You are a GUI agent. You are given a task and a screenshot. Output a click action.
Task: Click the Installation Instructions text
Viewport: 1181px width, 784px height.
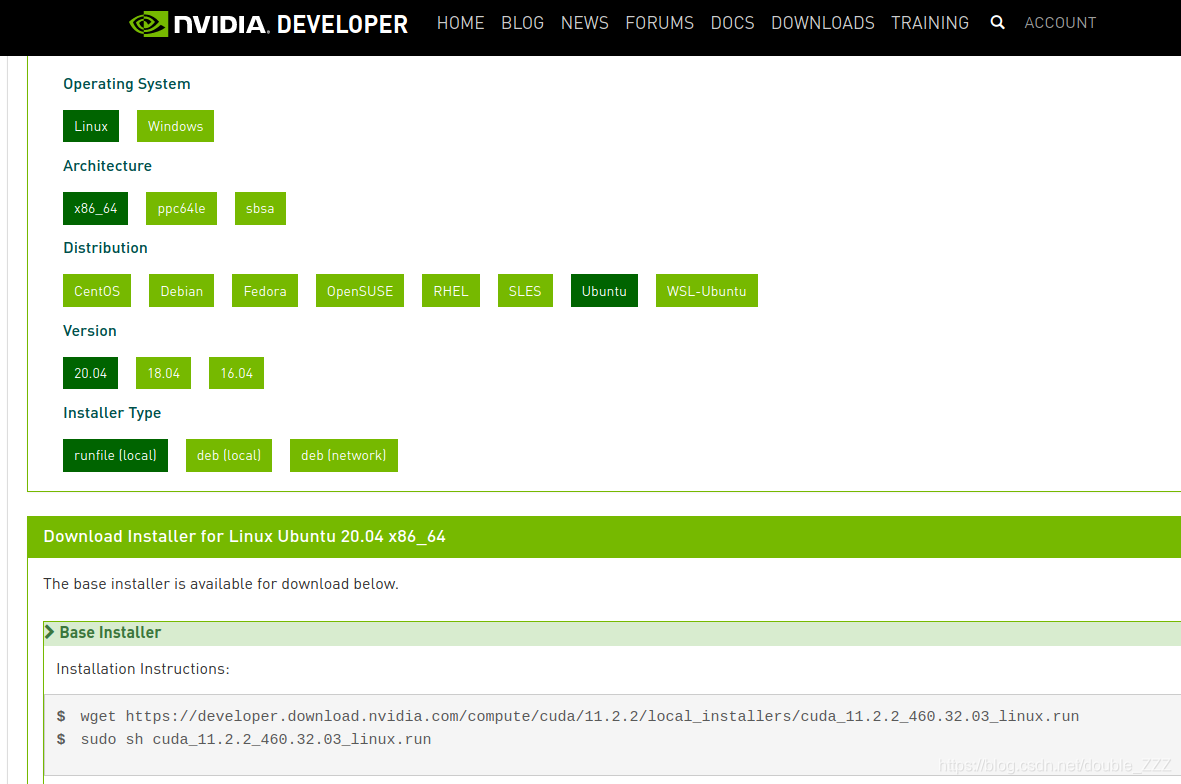[143, 669]
